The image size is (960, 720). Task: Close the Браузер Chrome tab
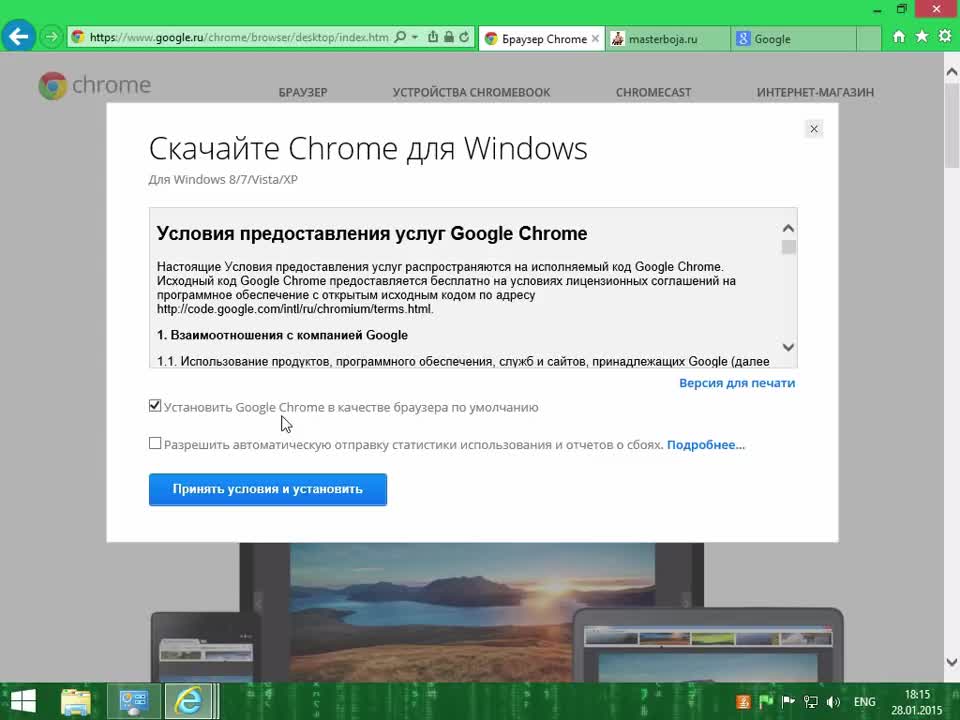click(x=594, y=39)
